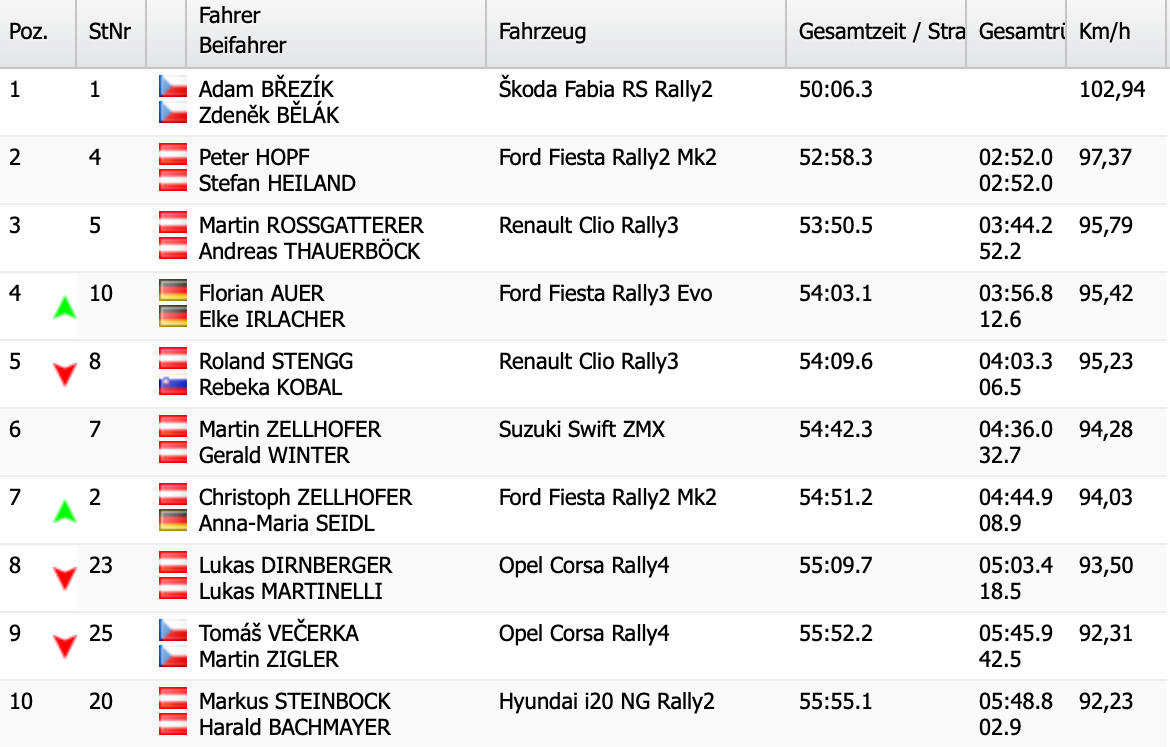Sort by StNr column header

tap(111, 33)
